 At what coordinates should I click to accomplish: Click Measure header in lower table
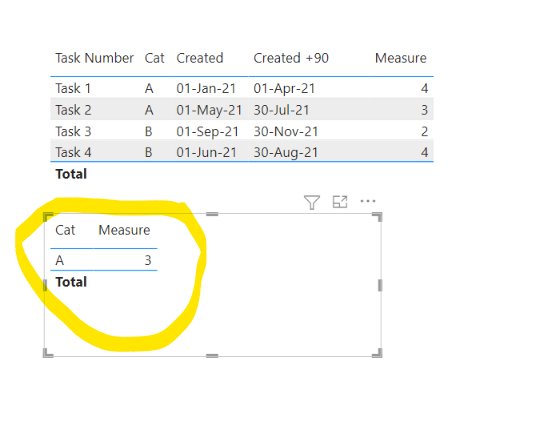124,230
